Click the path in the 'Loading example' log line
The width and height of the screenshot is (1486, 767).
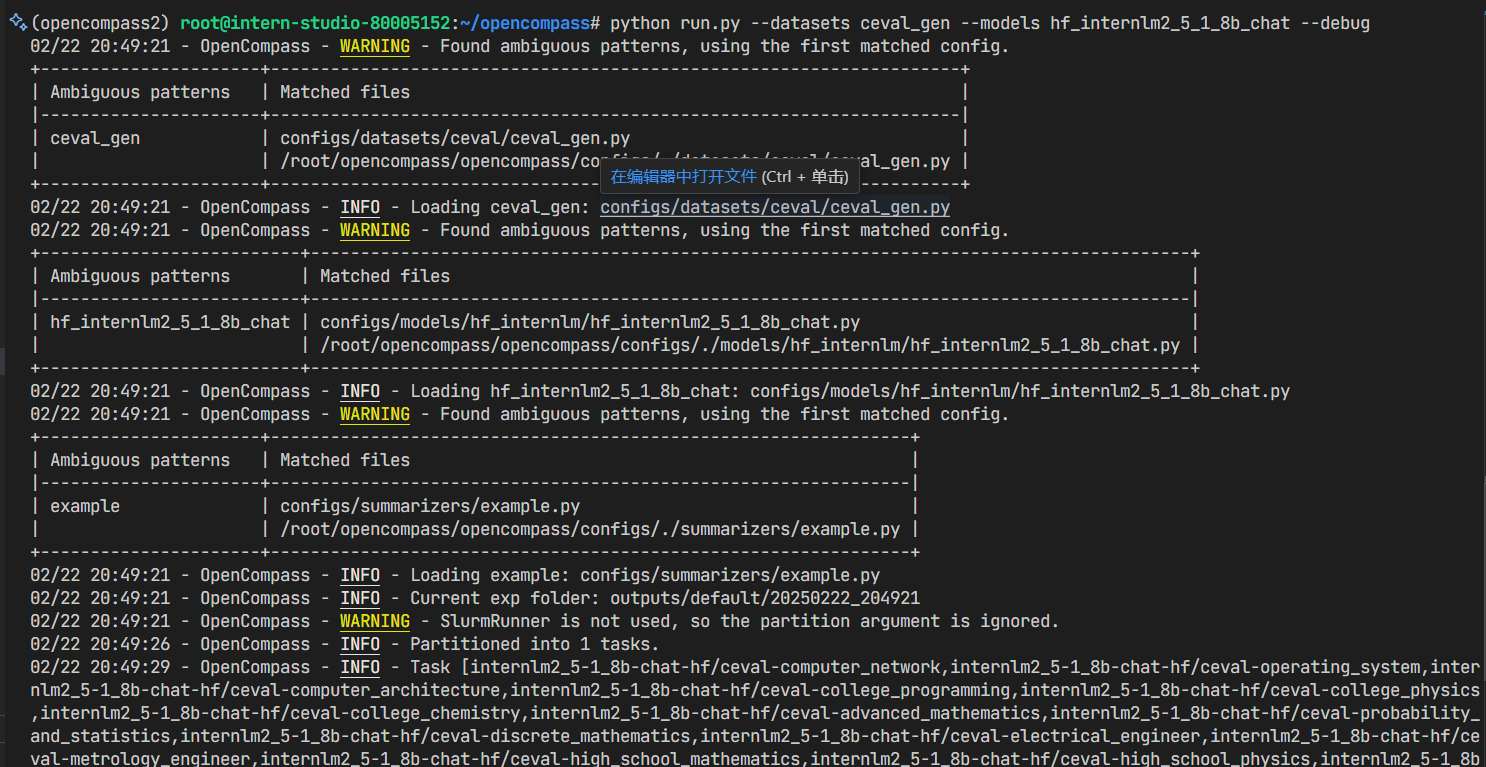click(x=730, y=576)
